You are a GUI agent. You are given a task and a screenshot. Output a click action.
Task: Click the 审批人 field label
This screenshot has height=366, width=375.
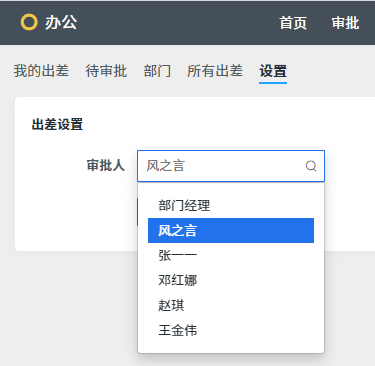click(106, 165)
